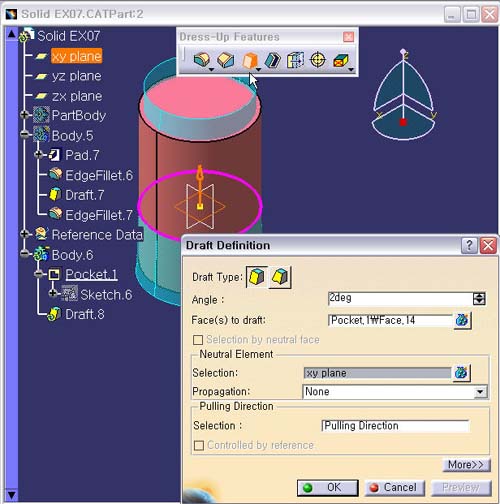Collapse the Body.5 tree node
The image size is (500, 504).
pyautogui.click(x=24, y=135)
